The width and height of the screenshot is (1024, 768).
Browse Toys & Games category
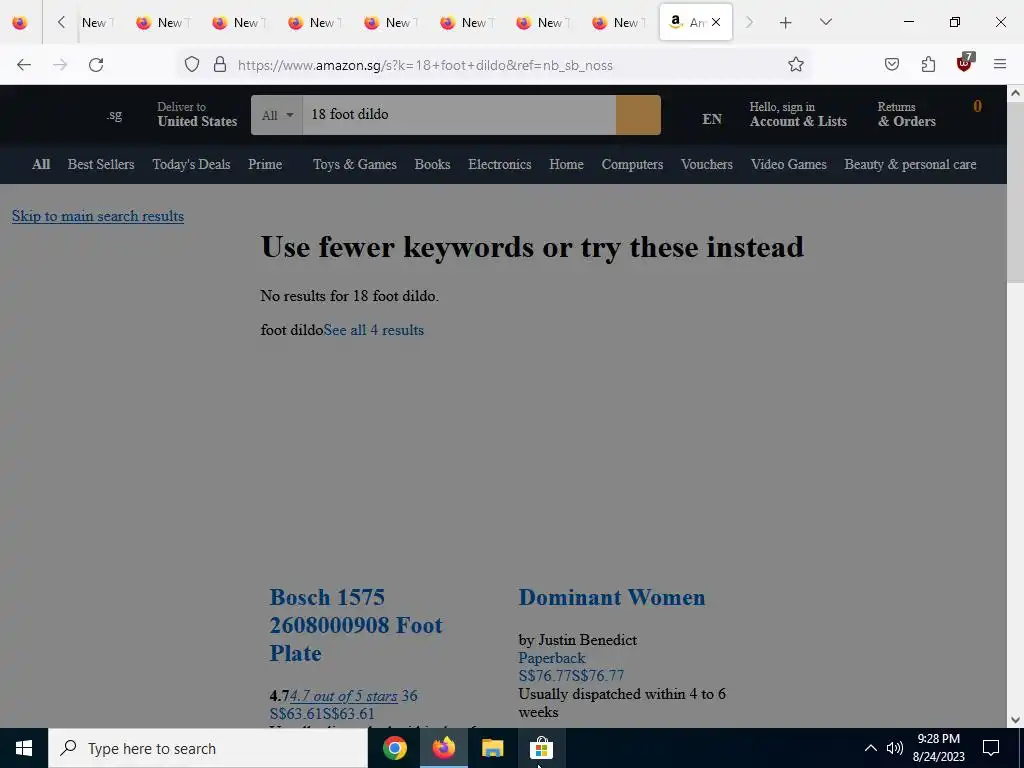(x=355, y=165)
